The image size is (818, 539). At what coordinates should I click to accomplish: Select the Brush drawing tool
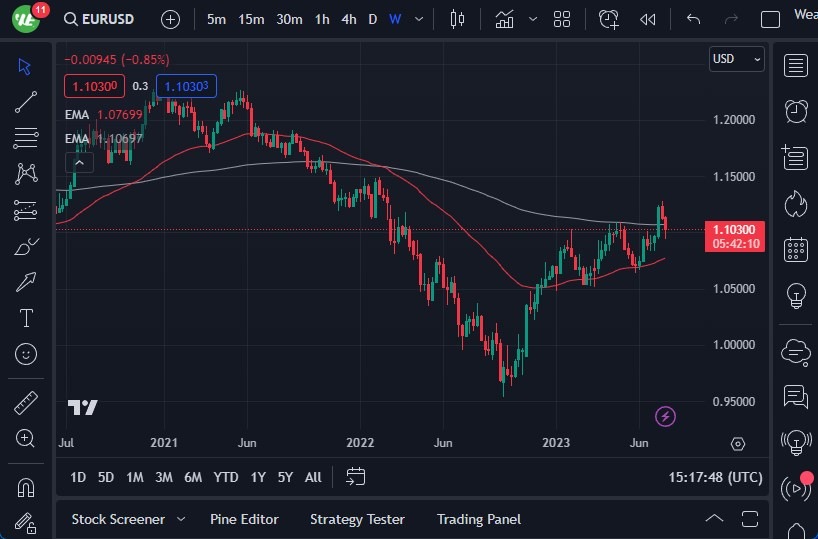click(26, 246)
